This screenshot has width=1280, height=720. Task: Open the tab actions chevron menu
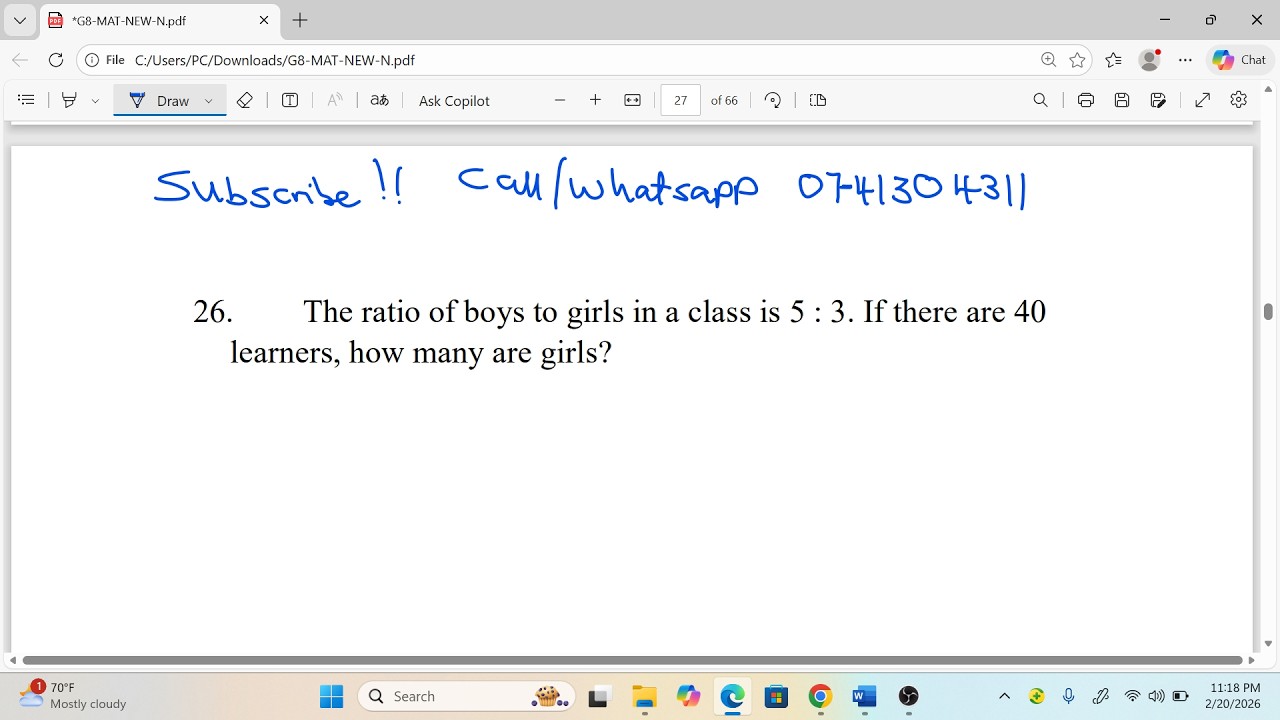pyautogui.click(x=19, y=20)
